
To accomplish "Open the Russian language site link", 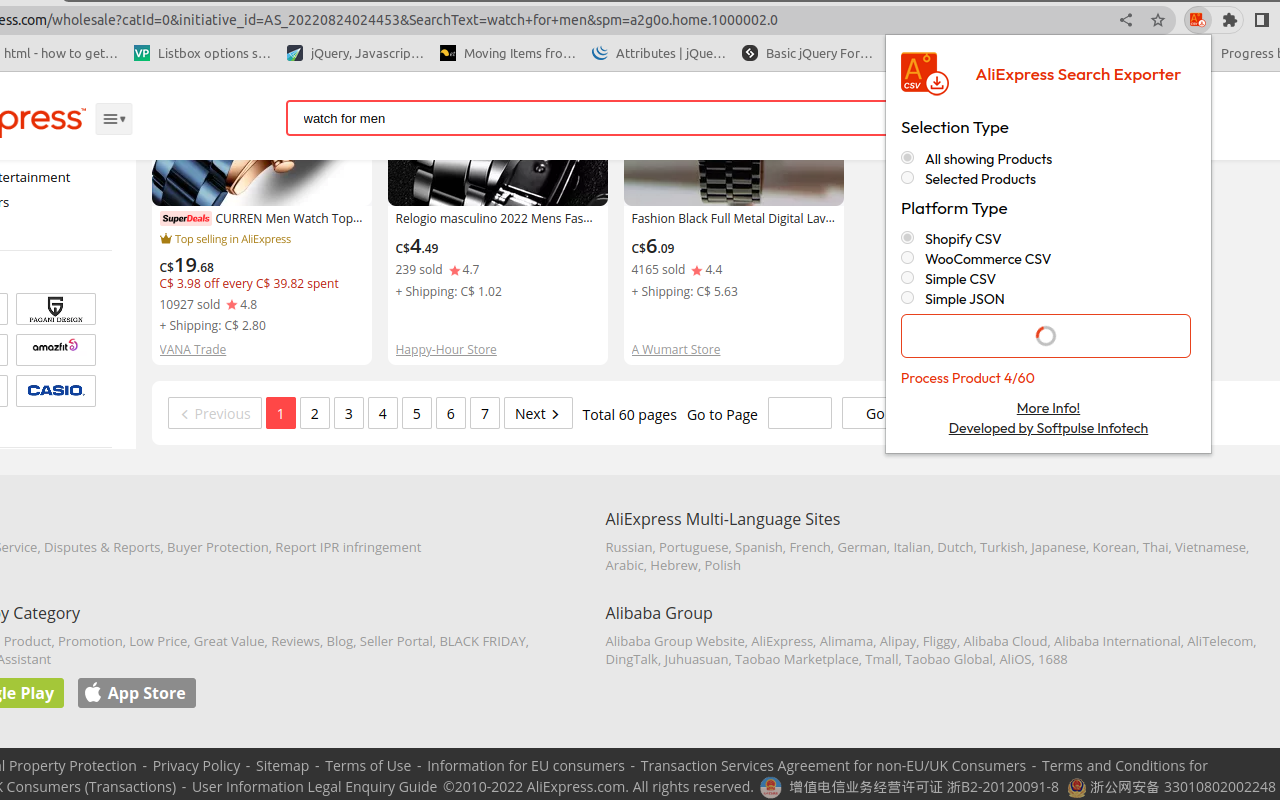I will click(x=628, y=547).
